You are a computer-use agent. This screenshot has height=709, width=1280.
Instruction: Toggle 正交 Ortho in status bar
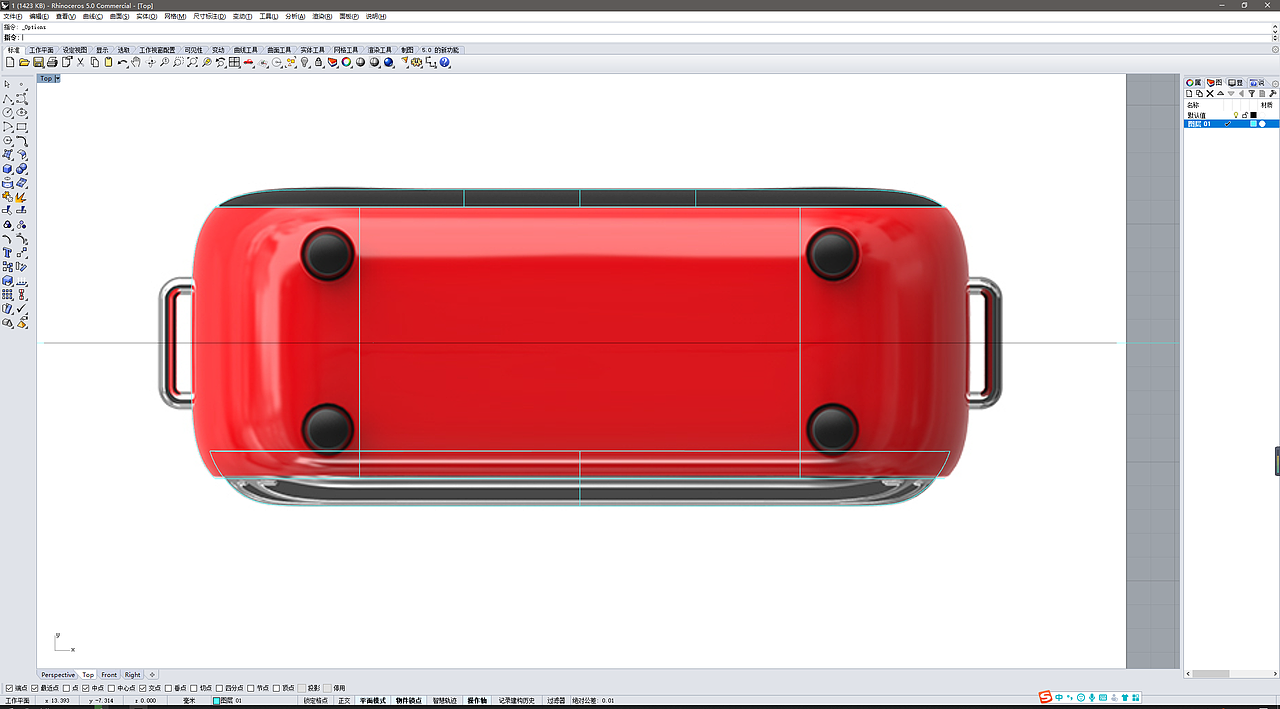(344, 701)
